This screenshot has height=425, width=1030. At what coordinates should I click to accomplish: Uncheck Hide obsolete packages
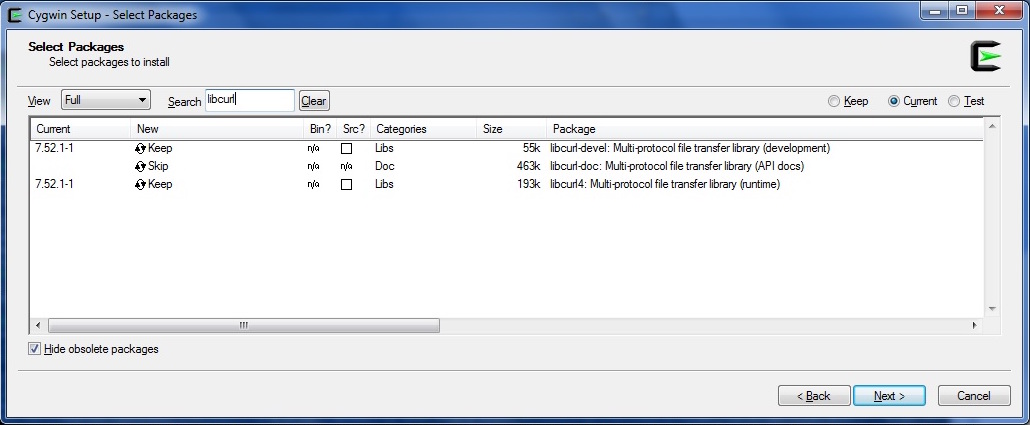[35, 349]
